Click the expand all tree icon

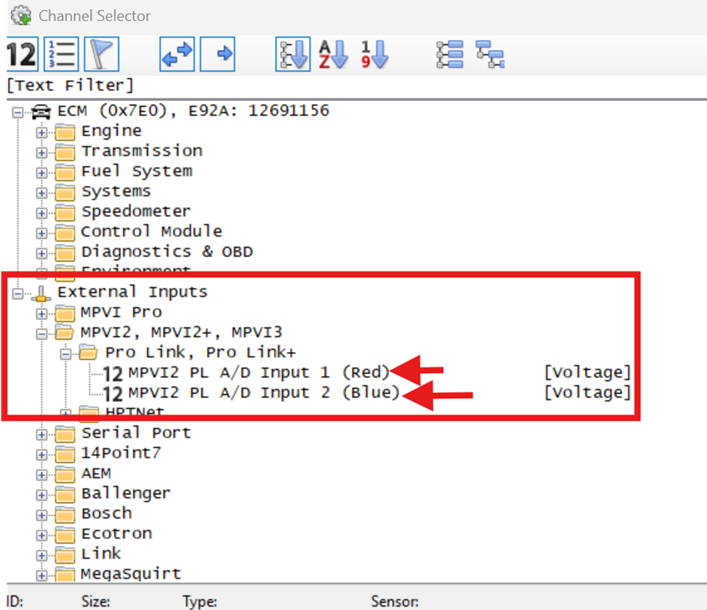pos(450,54)
